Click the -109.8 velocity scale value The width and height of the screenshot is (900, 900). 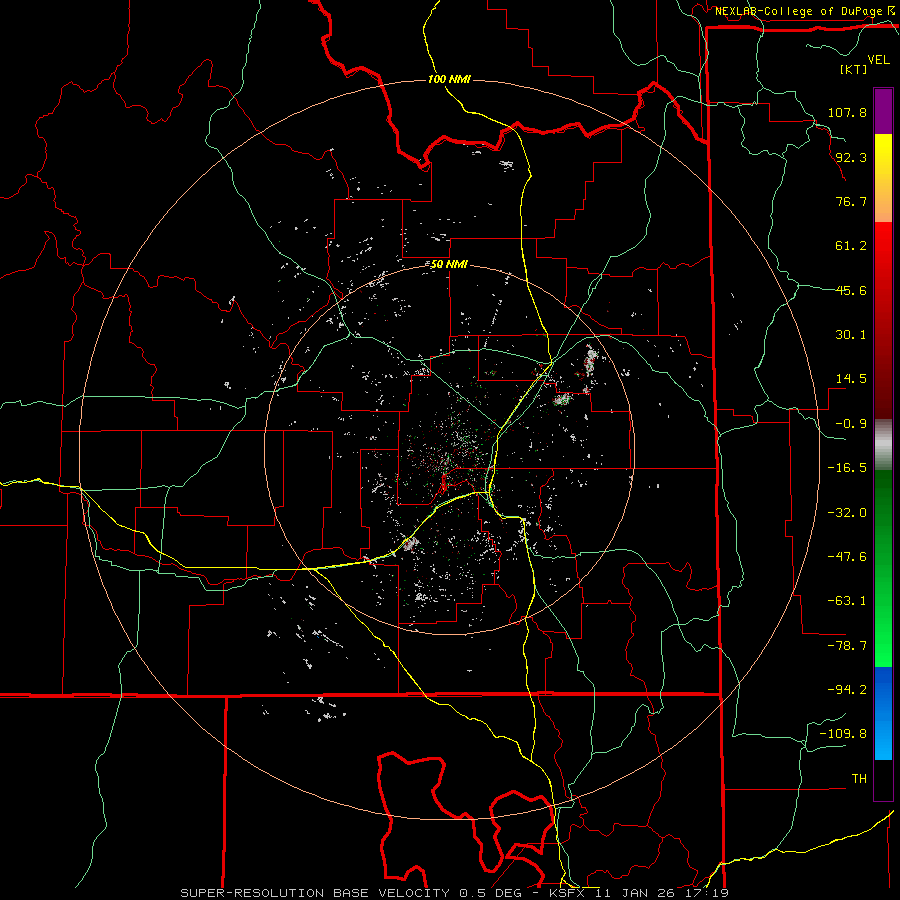click(843, 734)
